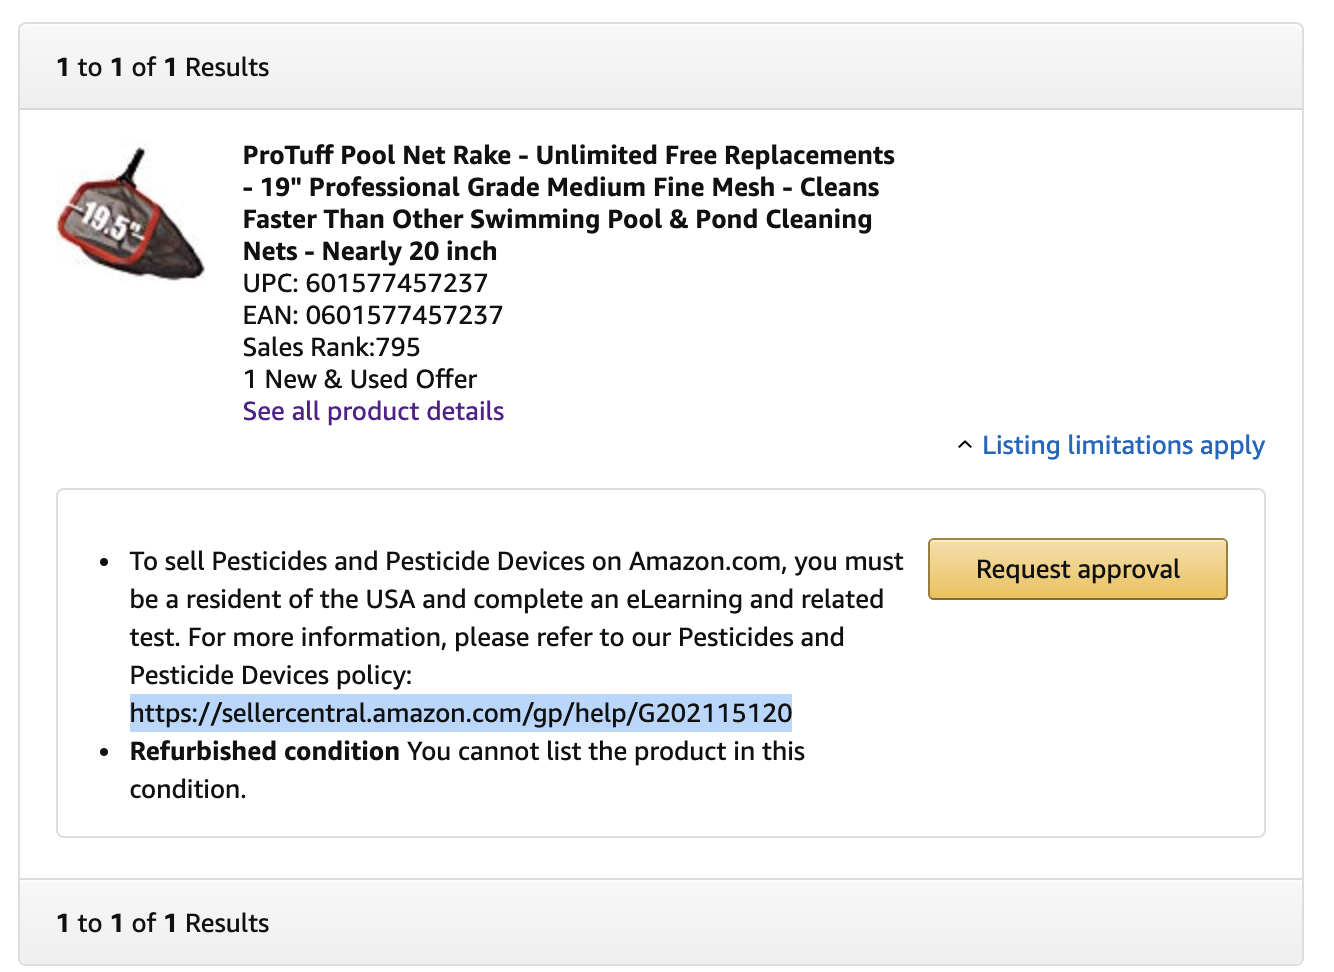This screenshot has width=1334, height=972.
Task: Click the Listing limitations apply link text
Action: pyautogui.click(x=1123, y=445)
